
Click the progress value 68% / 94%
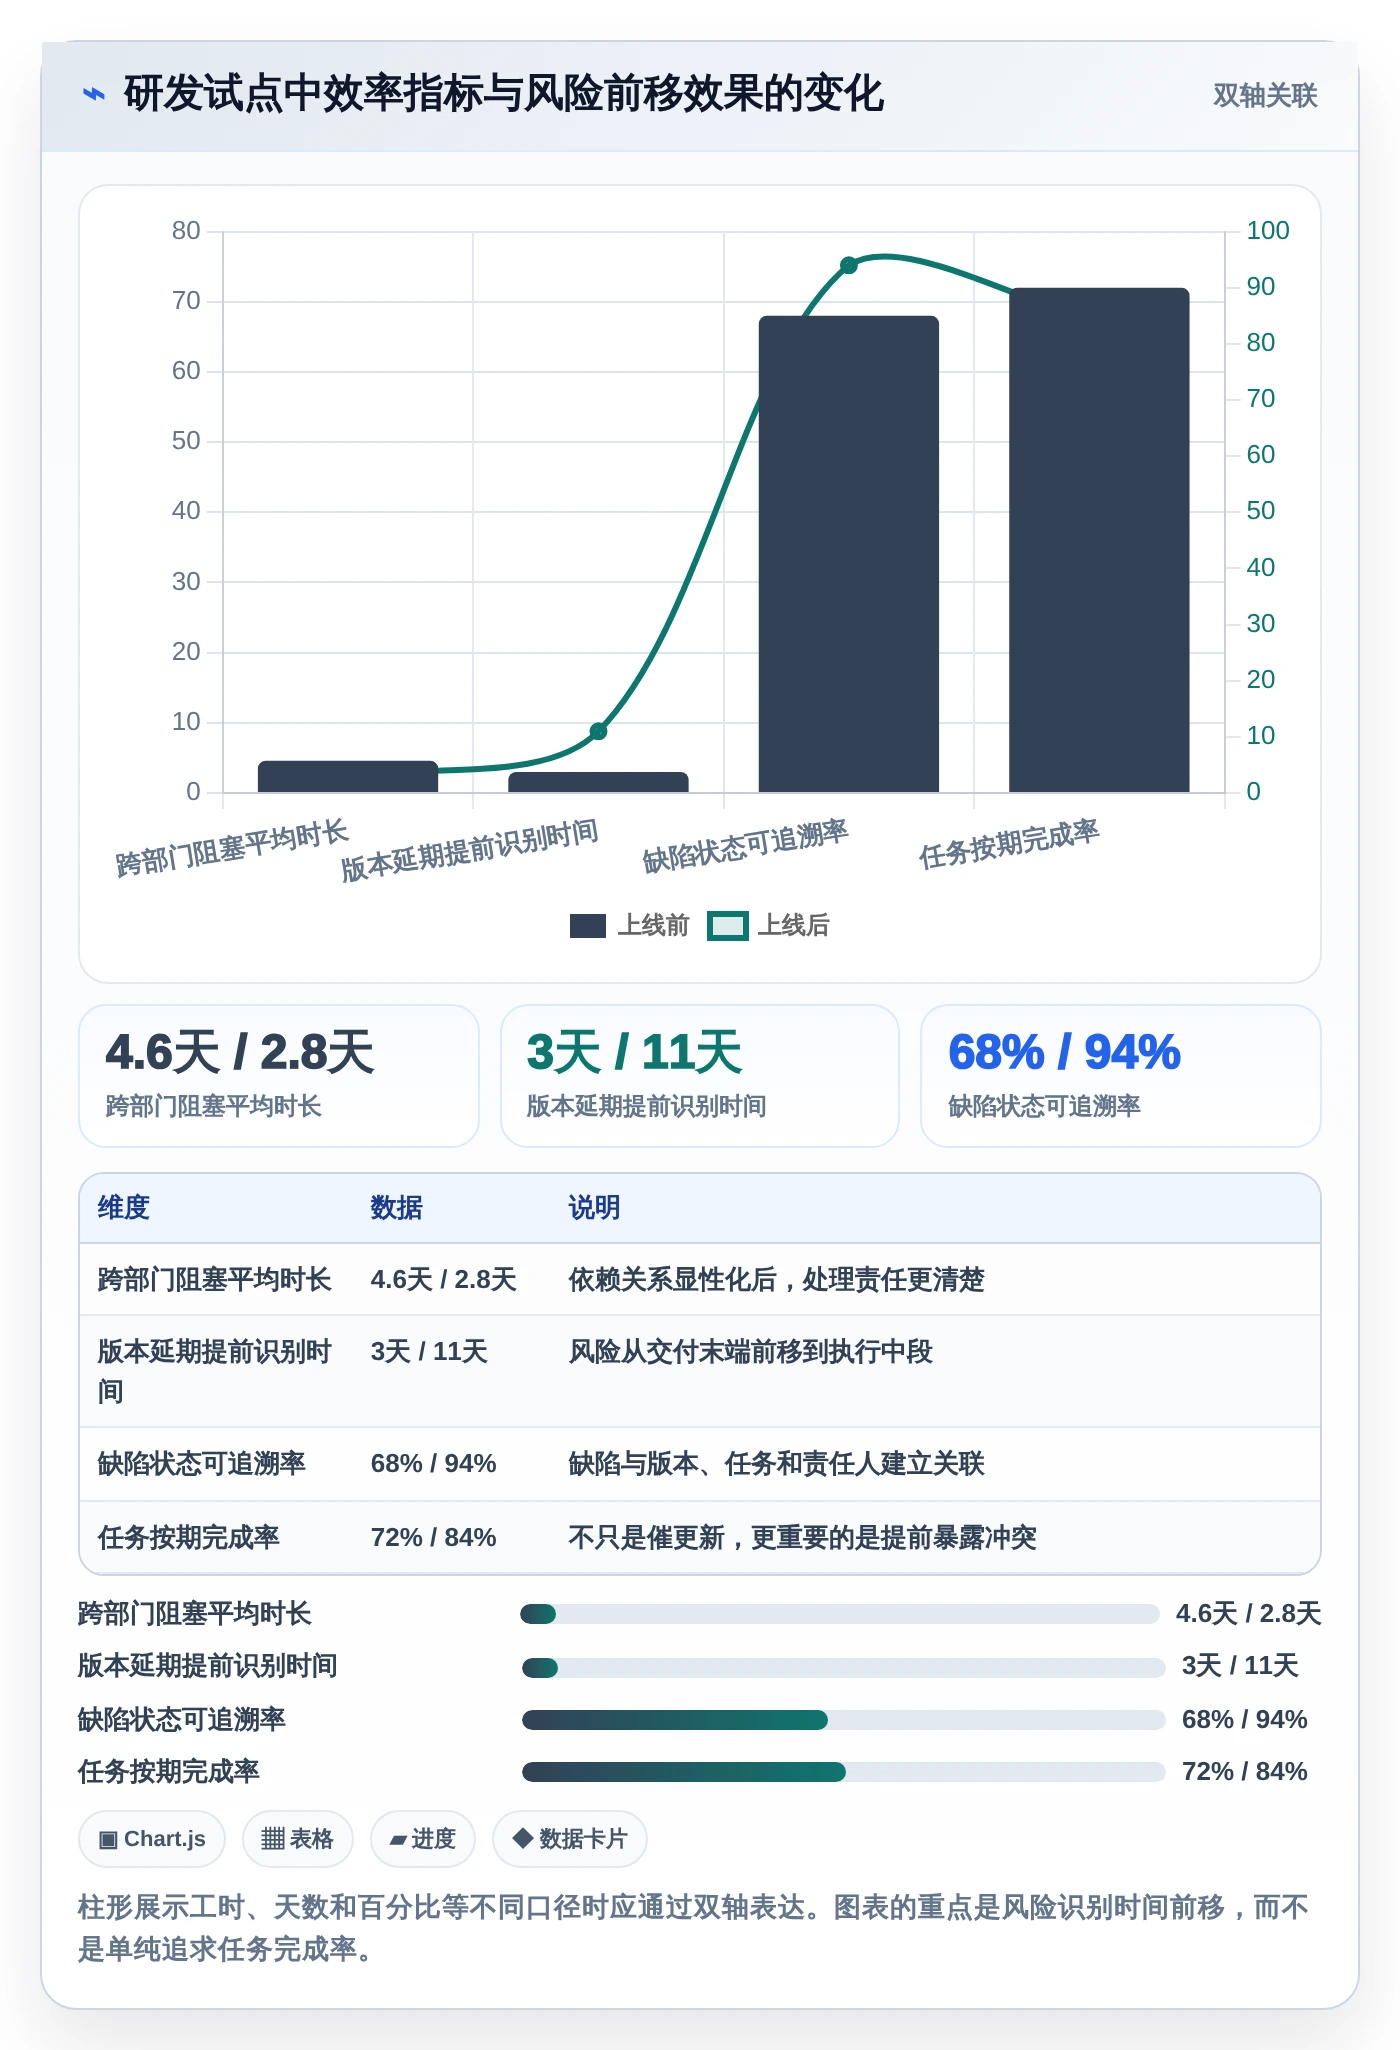[1245, 1720]
